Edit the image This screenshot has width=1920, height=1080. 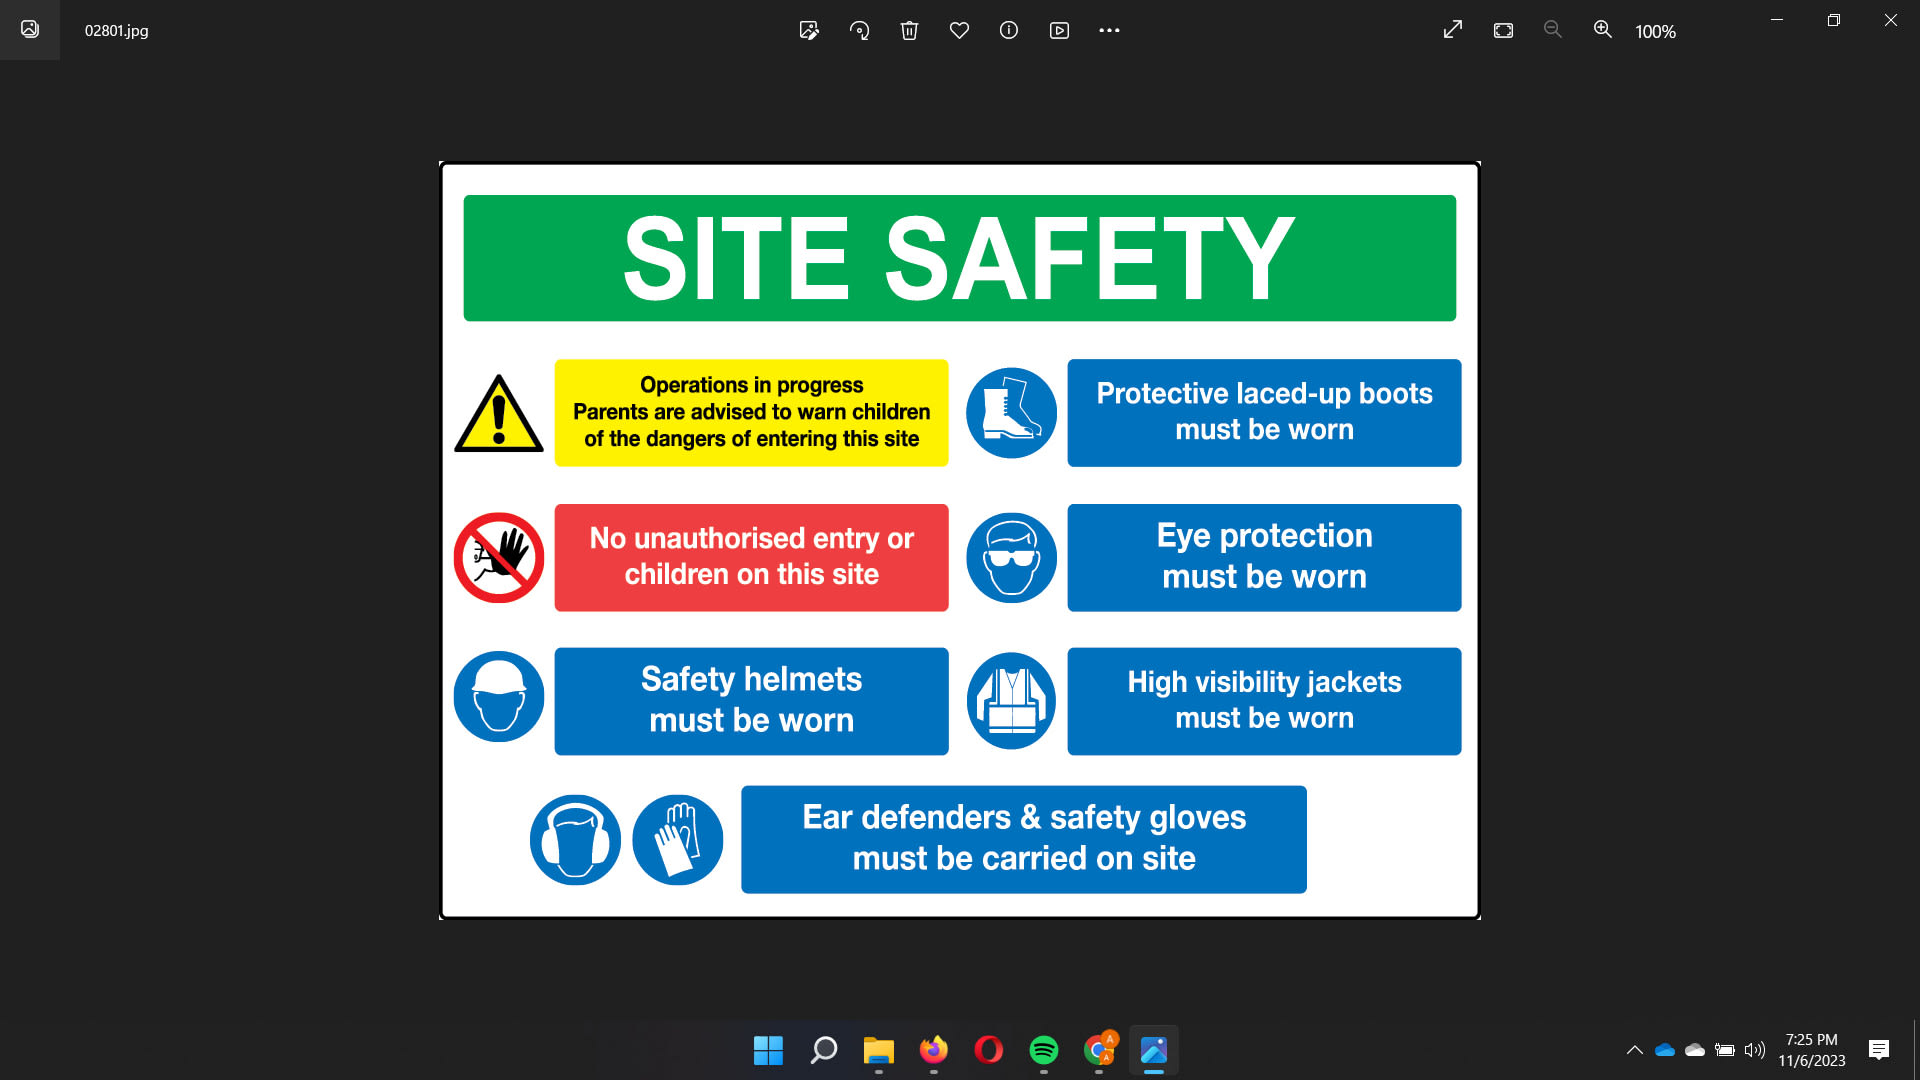point(809,30)
